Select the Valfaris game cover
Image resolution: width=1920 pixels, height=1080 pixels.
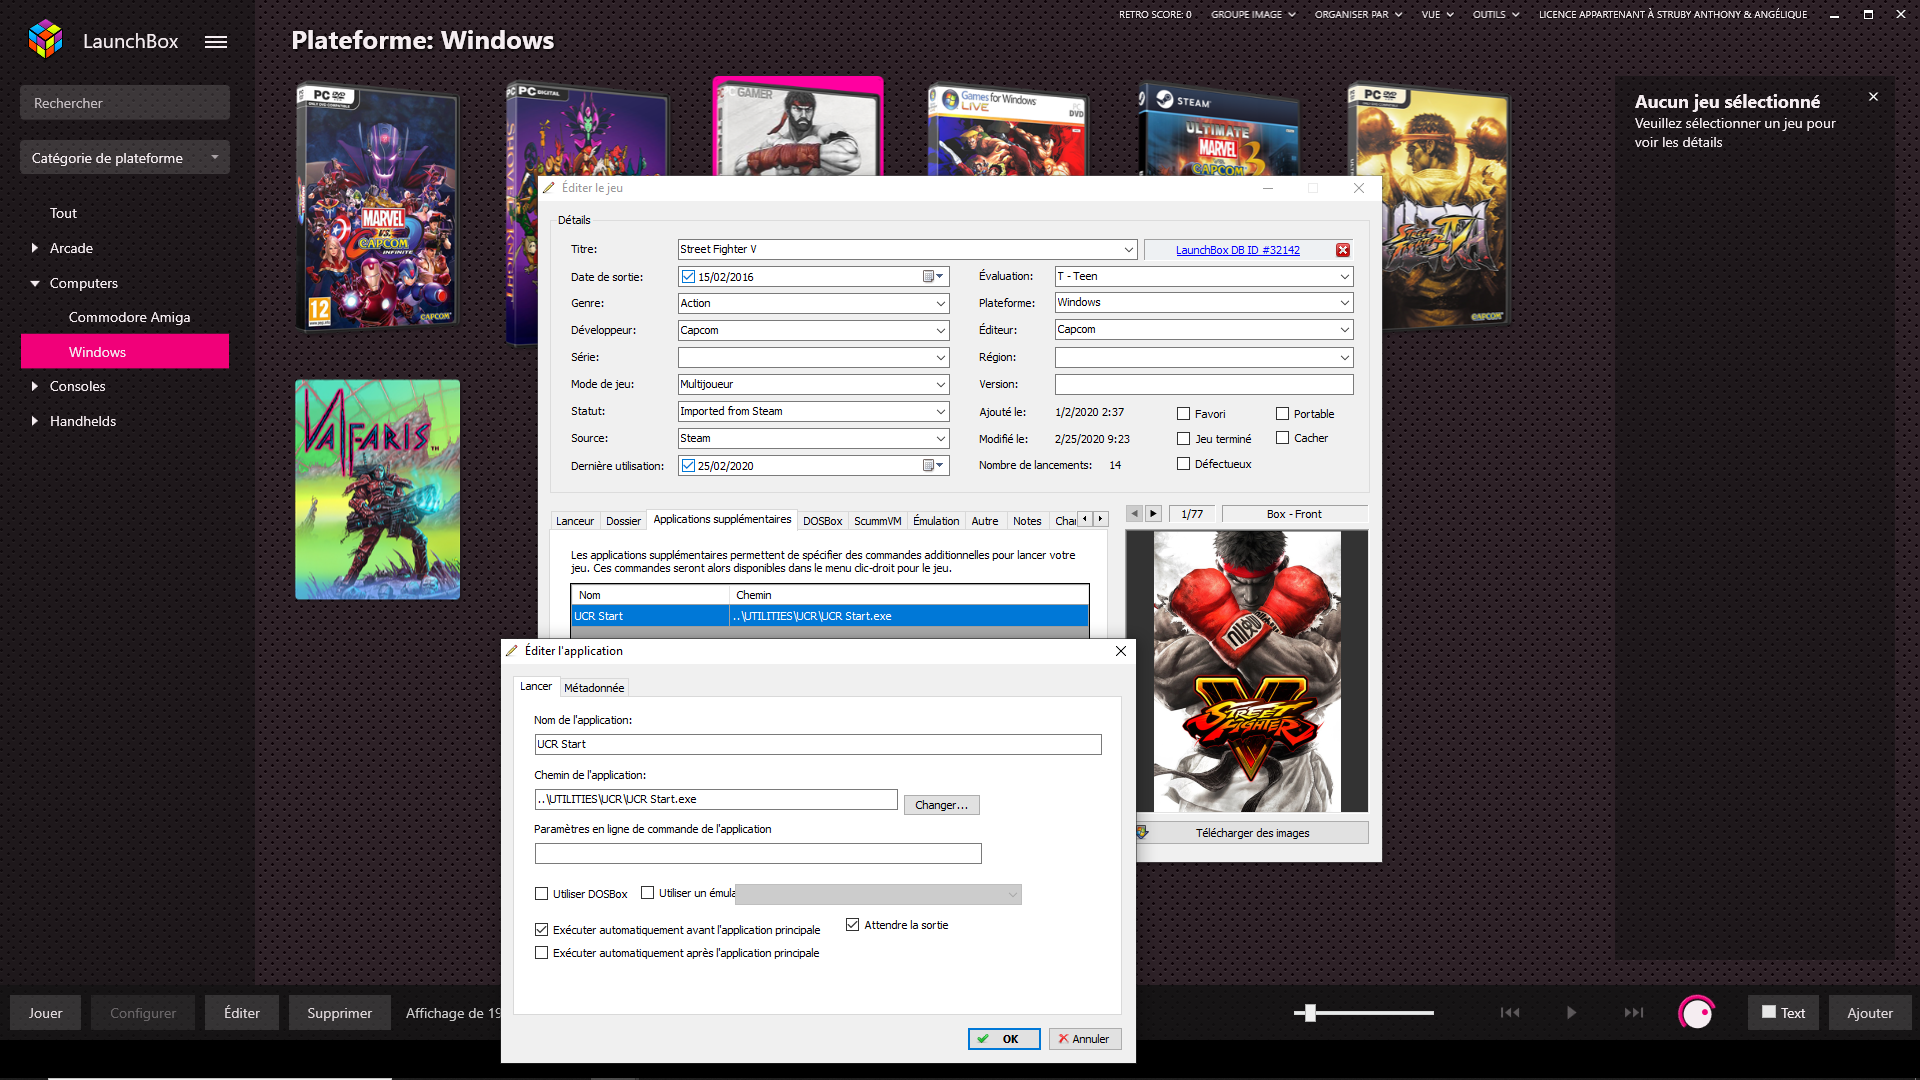378,489
